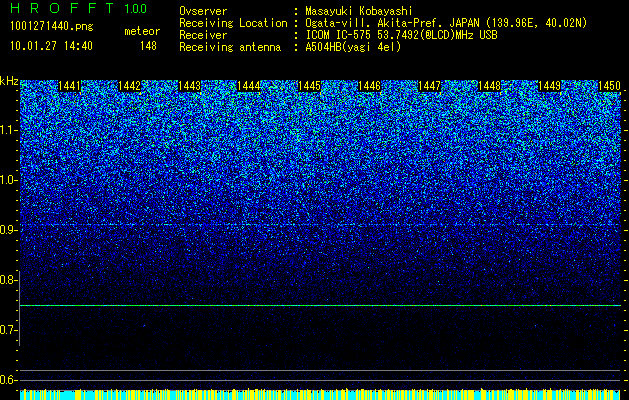Select the filename 1001271440.png
Screen dimensions: 629x400
52,27
